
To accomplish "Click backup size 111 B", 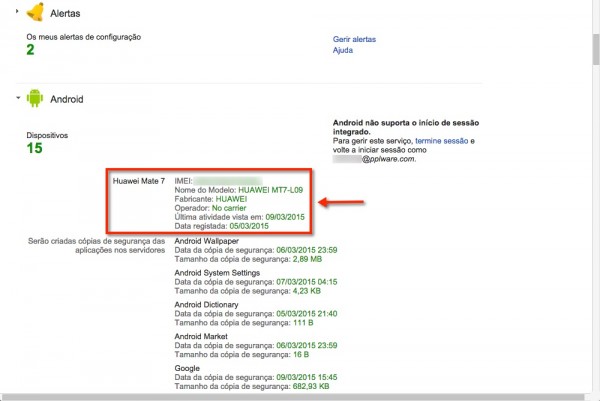I will point(303,323).
